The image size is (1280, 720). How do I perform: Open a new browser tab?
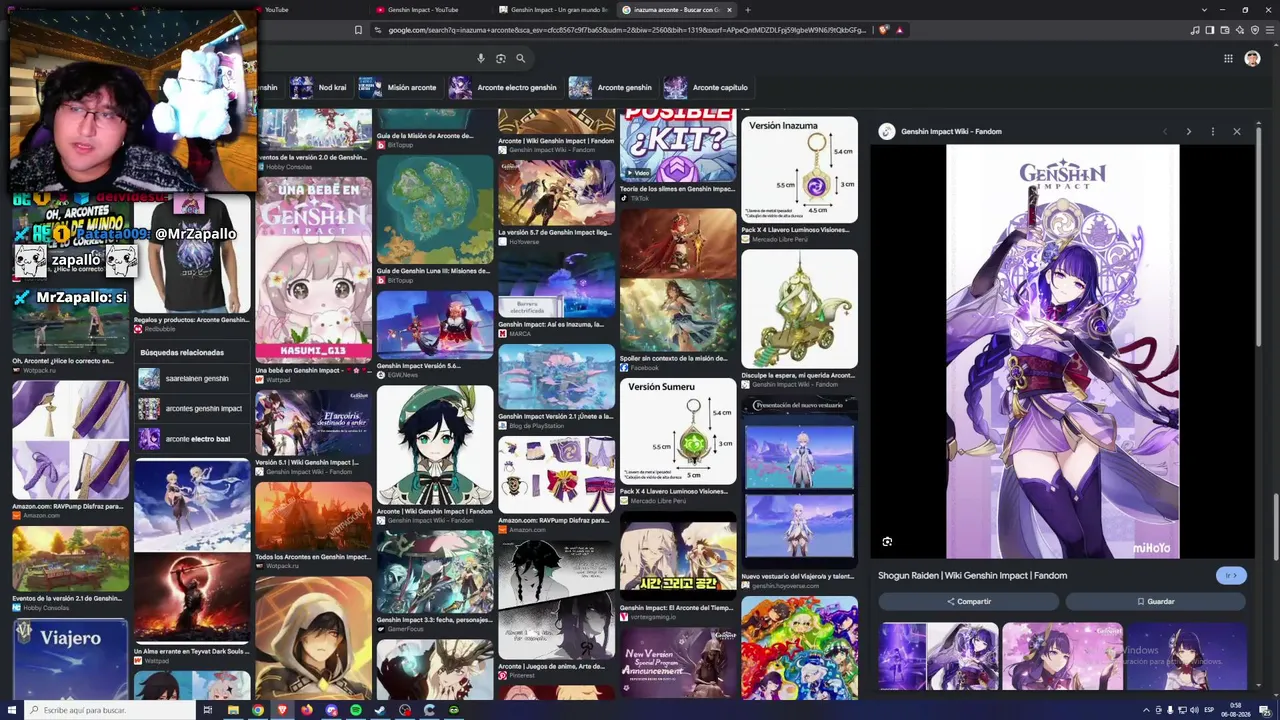[x=747, y=10]
